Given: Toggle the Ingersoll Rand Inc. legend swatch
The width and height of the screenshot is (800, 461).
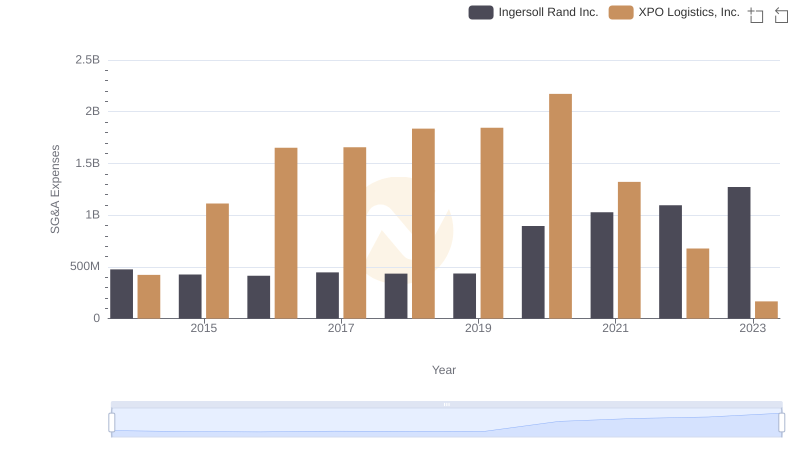Looking at the screenshot, I should point(481,12).
